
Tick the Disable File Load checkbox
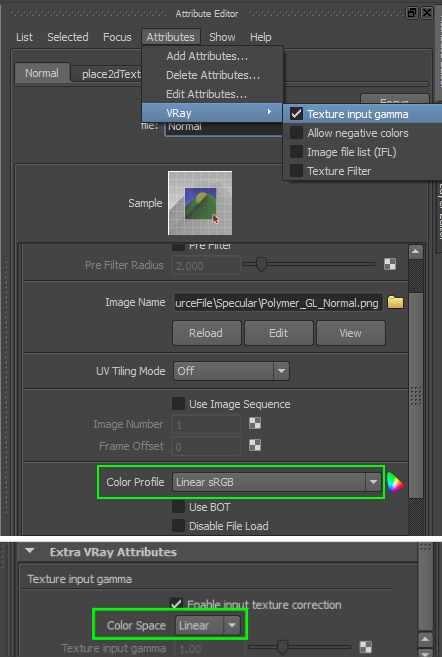click(x=178, y=525)
